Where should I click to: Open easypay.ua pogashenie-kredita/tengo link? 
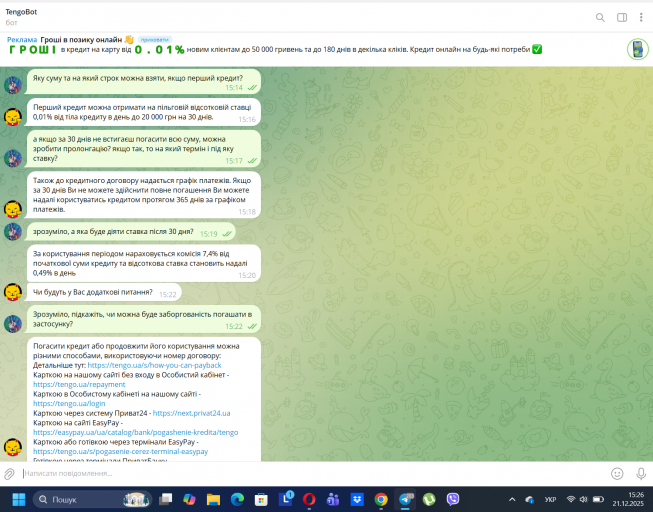tap(135, 432)
